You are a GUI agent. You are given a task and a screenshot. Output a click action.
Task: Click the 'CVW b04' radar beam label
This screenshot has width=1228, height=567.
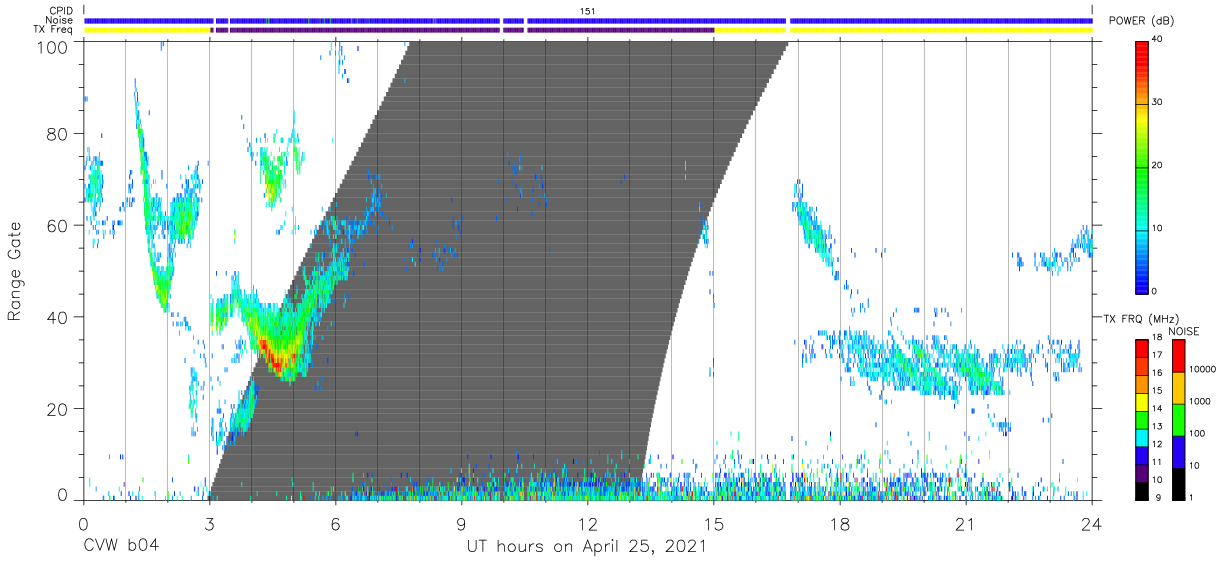121,547
